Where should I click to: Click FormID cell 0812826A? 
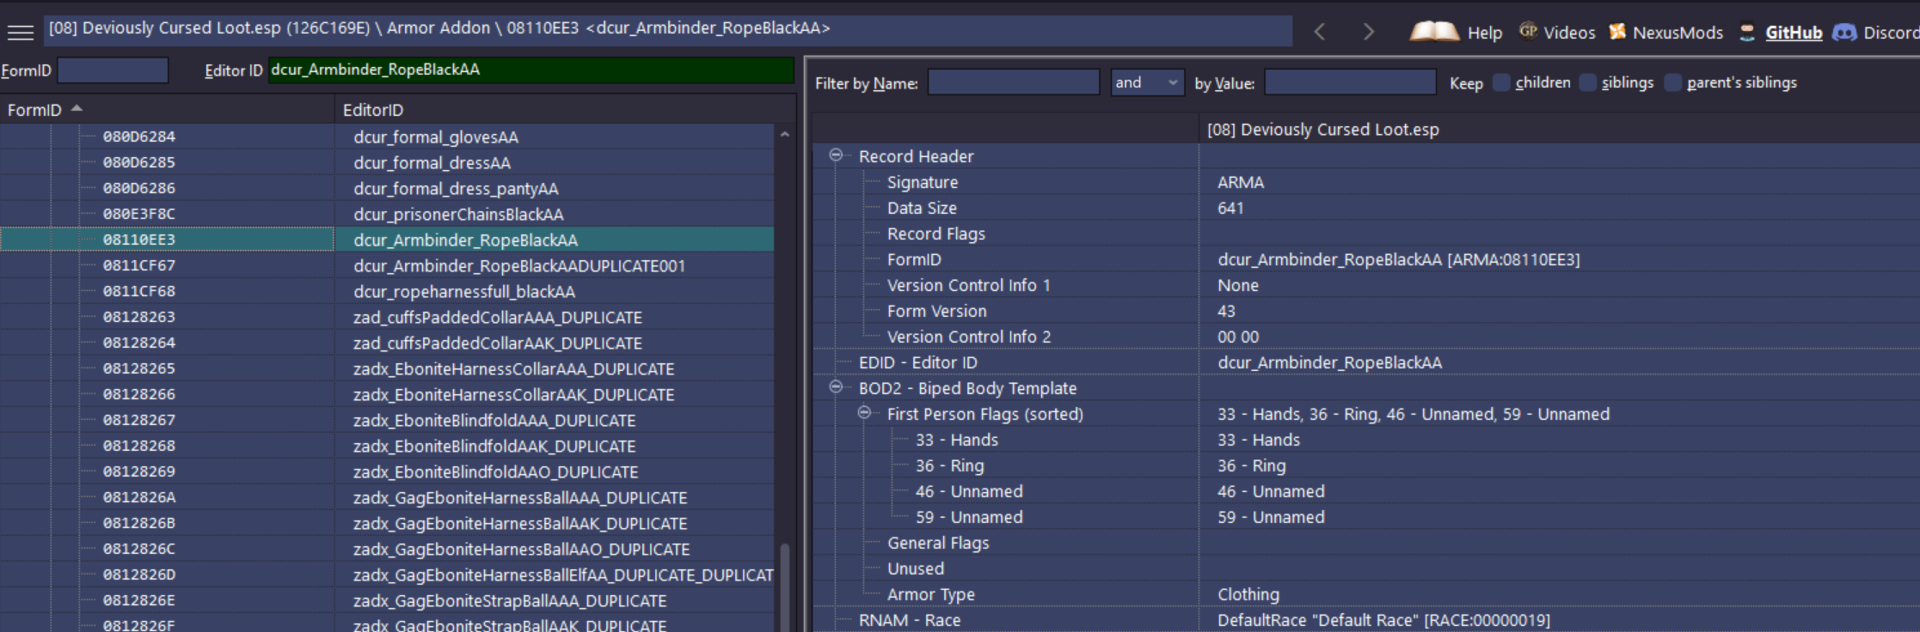(139, 498)
